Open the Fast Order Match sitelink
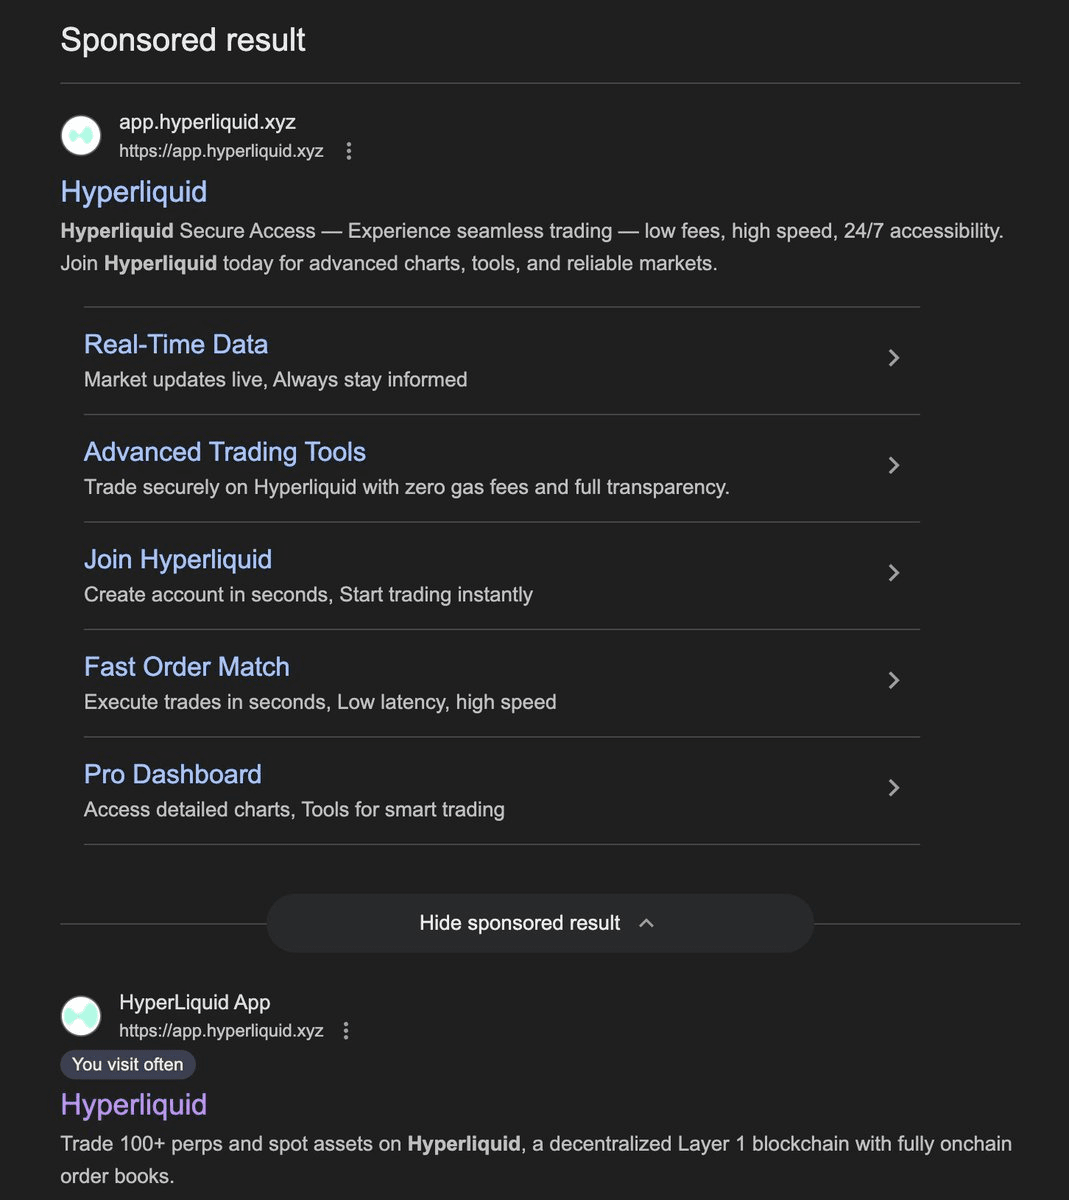Image resolution: width=1069 pixels, height=1200 pixels. pos(187,667)
